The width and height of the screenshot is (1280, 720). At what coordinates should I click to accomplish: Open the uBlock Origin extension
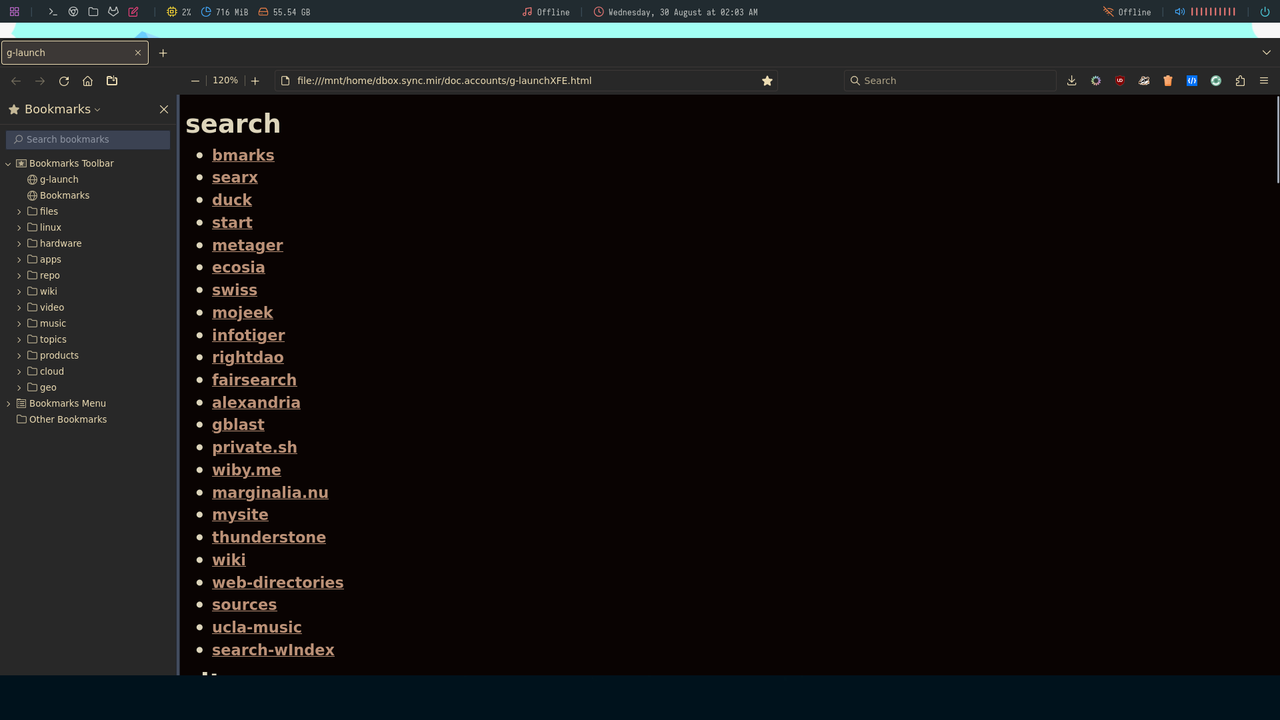point(1120,81)
